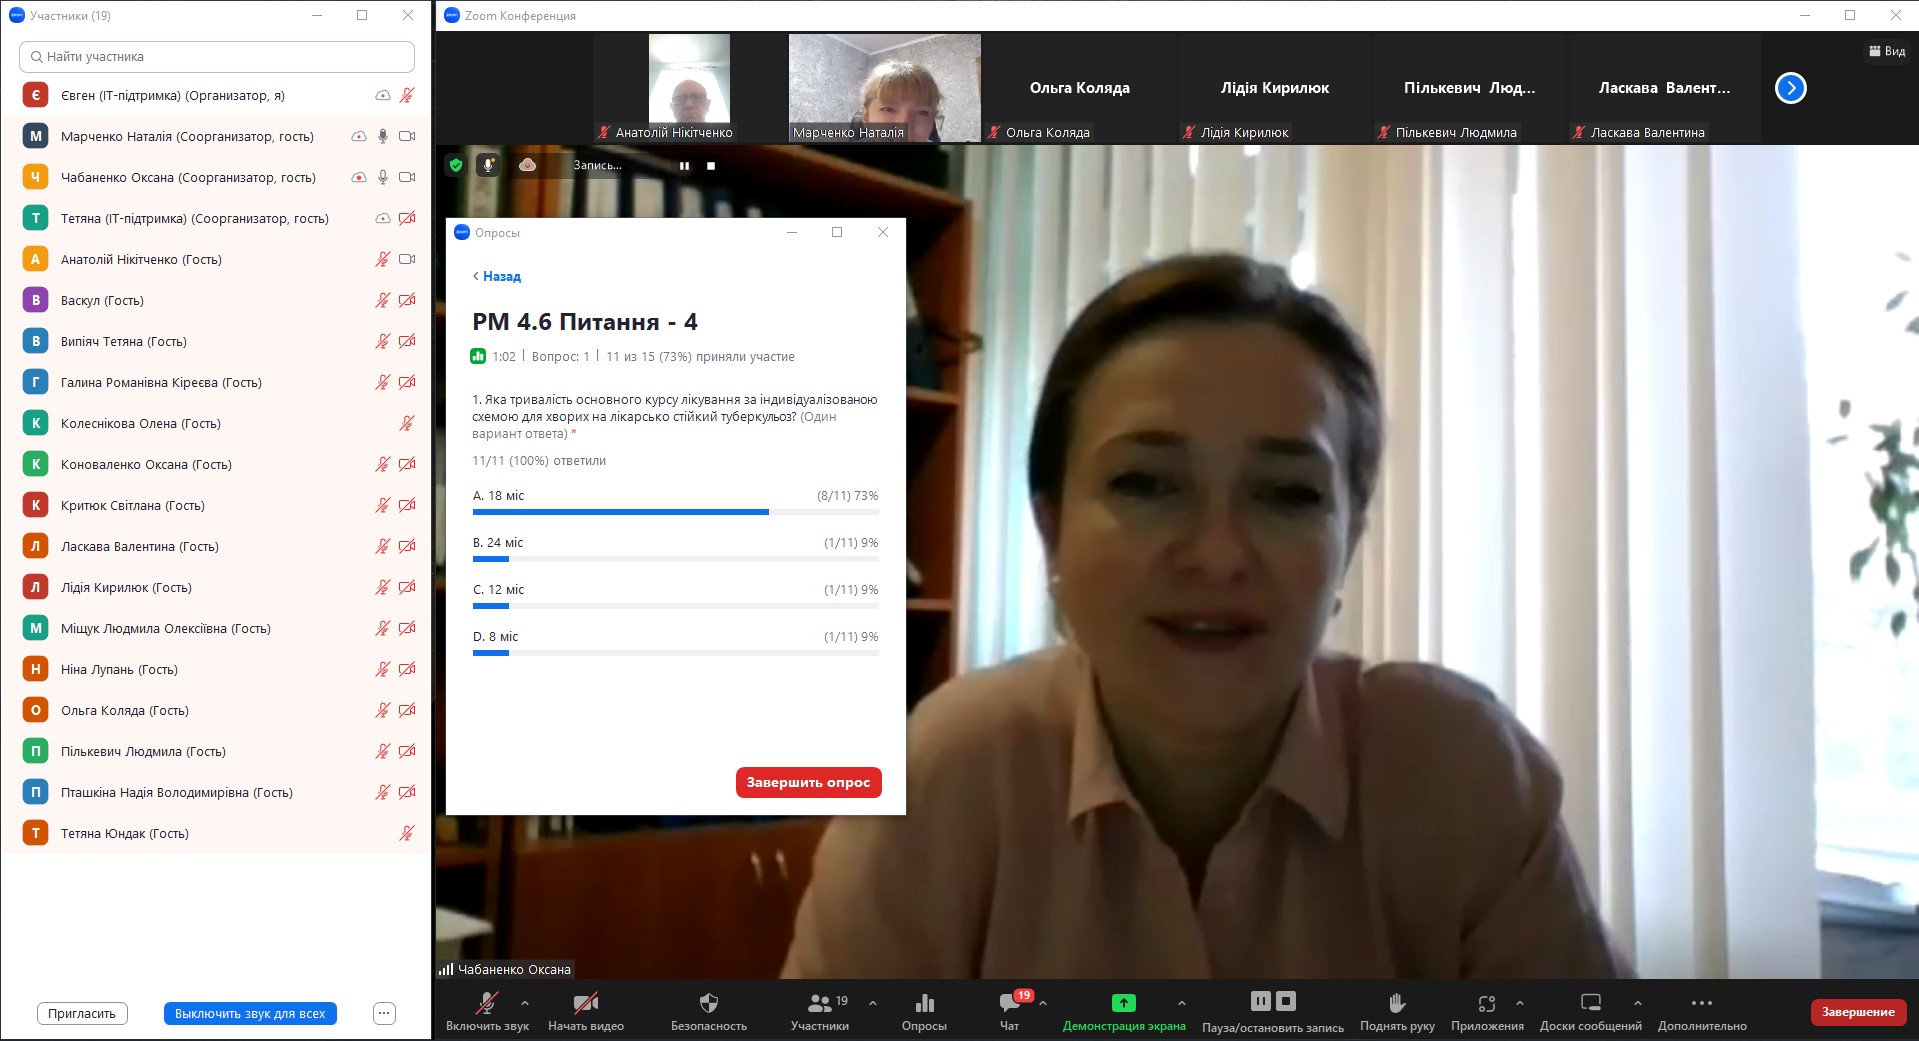1919x1041 pixels.
Task: Open the Polls (Опросы) toolbar icon
Action: 924,1003
